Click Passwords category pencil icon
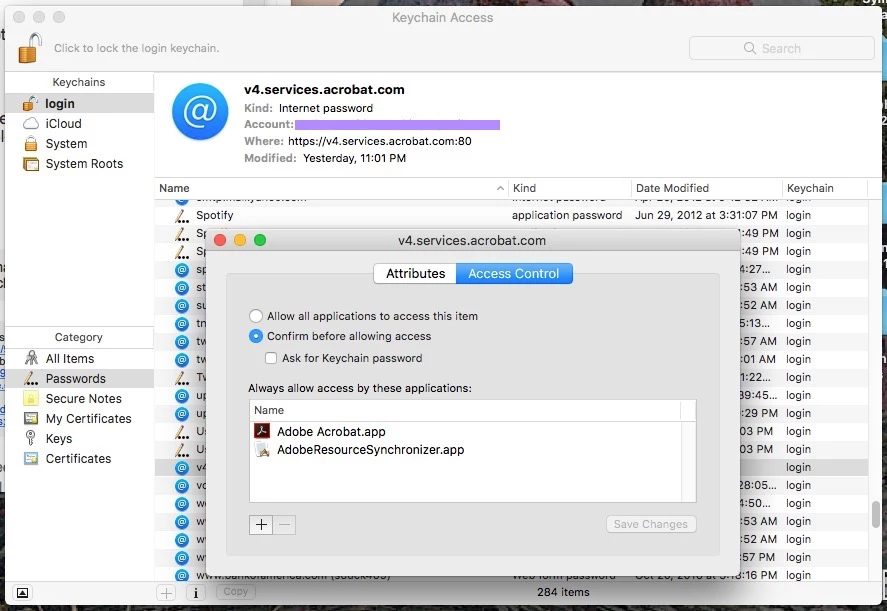This screenshot has height=611, width=887. coord(31,378)
